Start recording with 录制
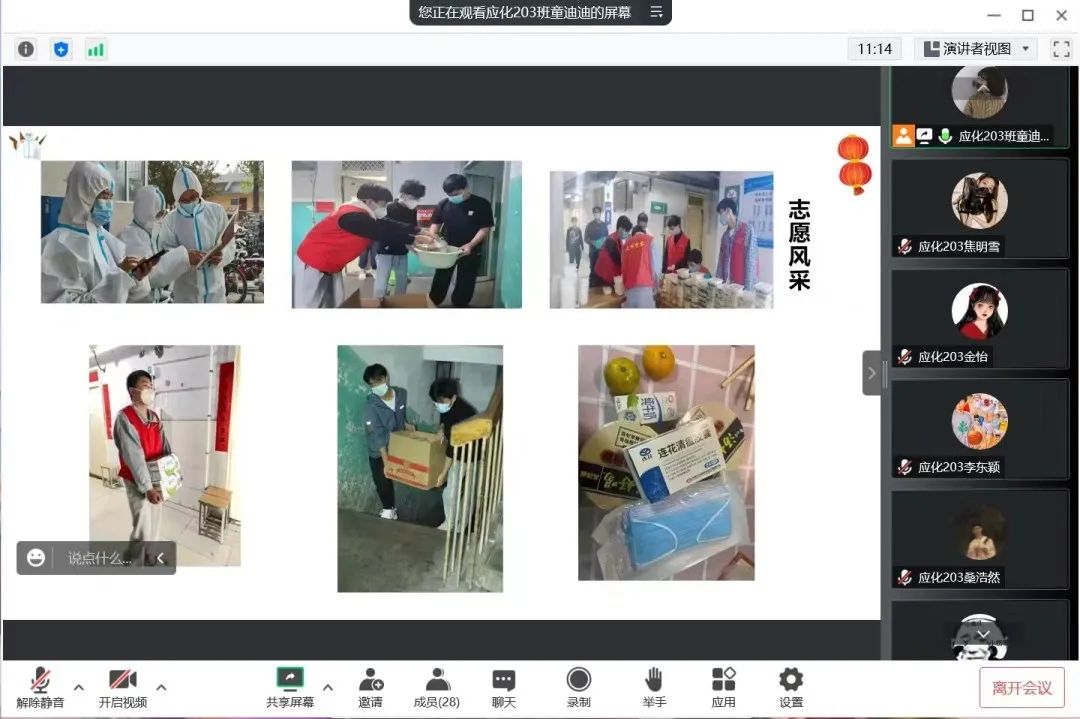 pyautogui.click(x=578, y=687)
